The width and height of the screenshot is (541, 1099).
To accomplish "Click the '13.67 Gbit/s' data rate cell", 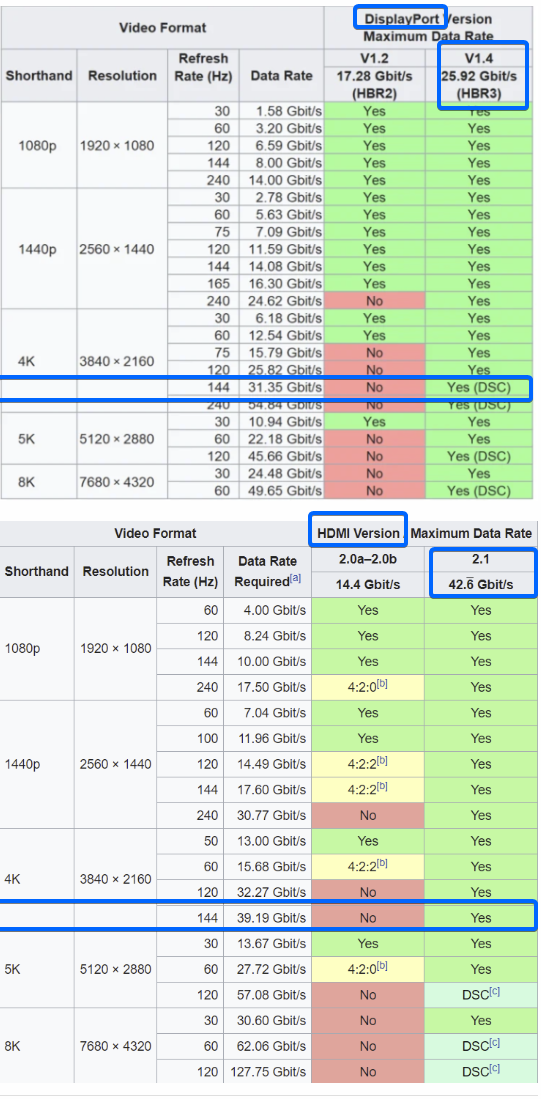I will click(x=267, y=943).
